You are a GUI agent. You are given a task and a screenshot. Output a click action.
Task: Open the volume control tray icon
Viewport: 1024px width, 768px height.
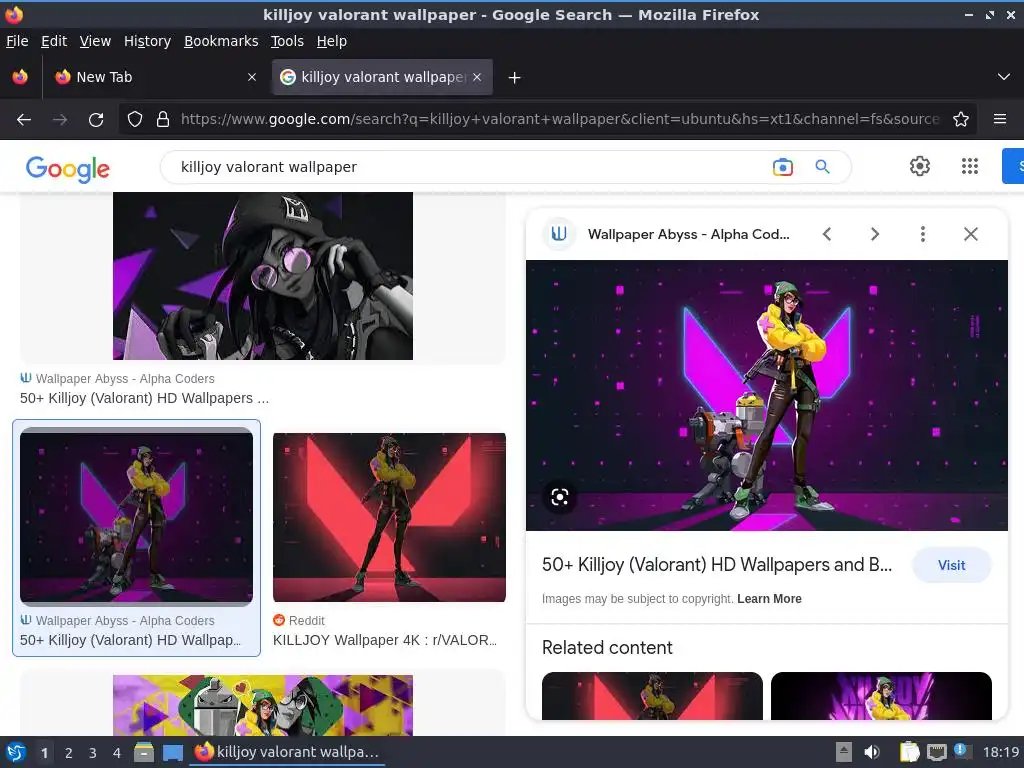[x=871, y=752]
